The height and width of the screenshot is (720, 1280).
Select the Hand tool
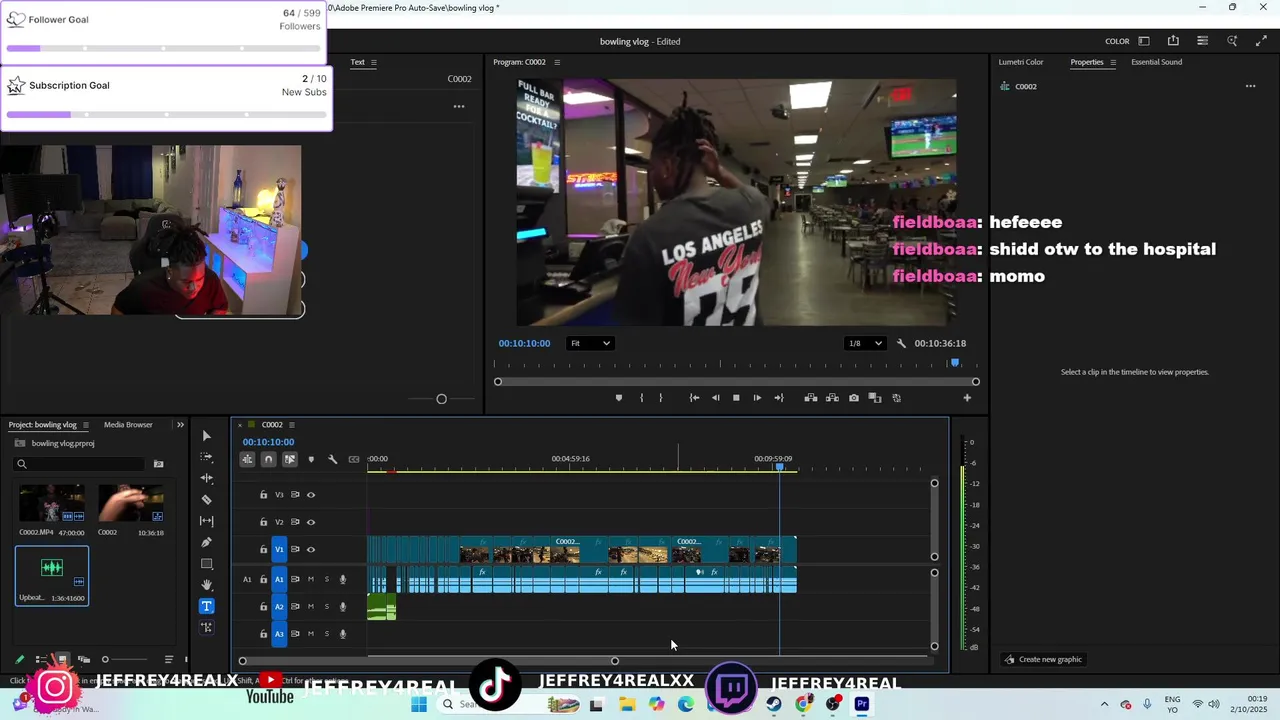[x=206, y=585]
